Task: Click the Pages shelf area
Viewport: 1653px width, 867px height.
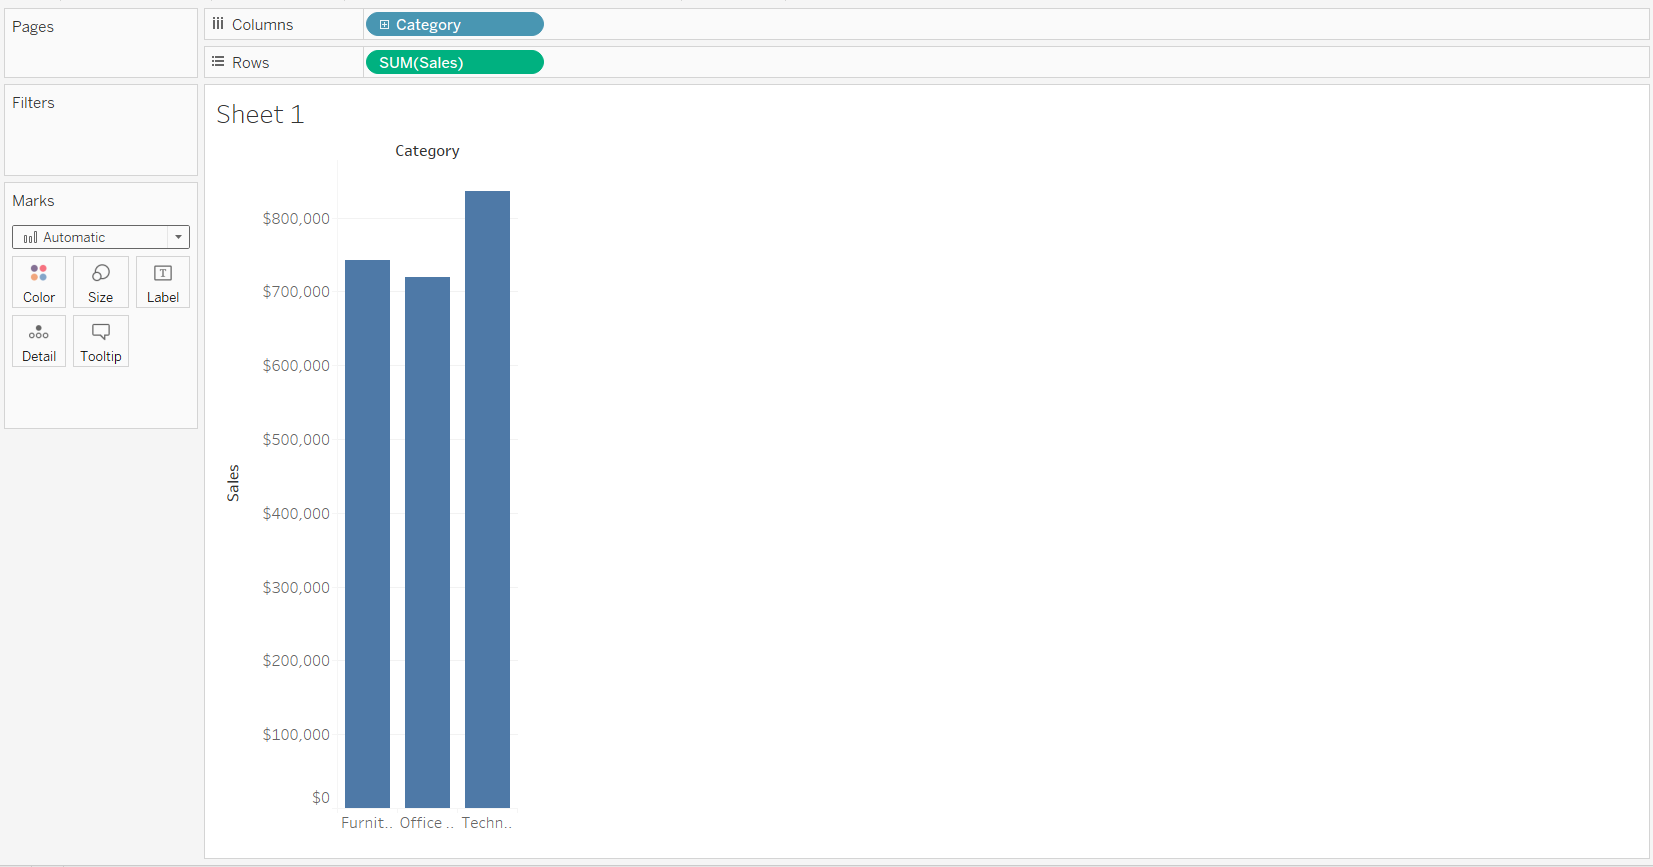Action: (x=101, y=43)
